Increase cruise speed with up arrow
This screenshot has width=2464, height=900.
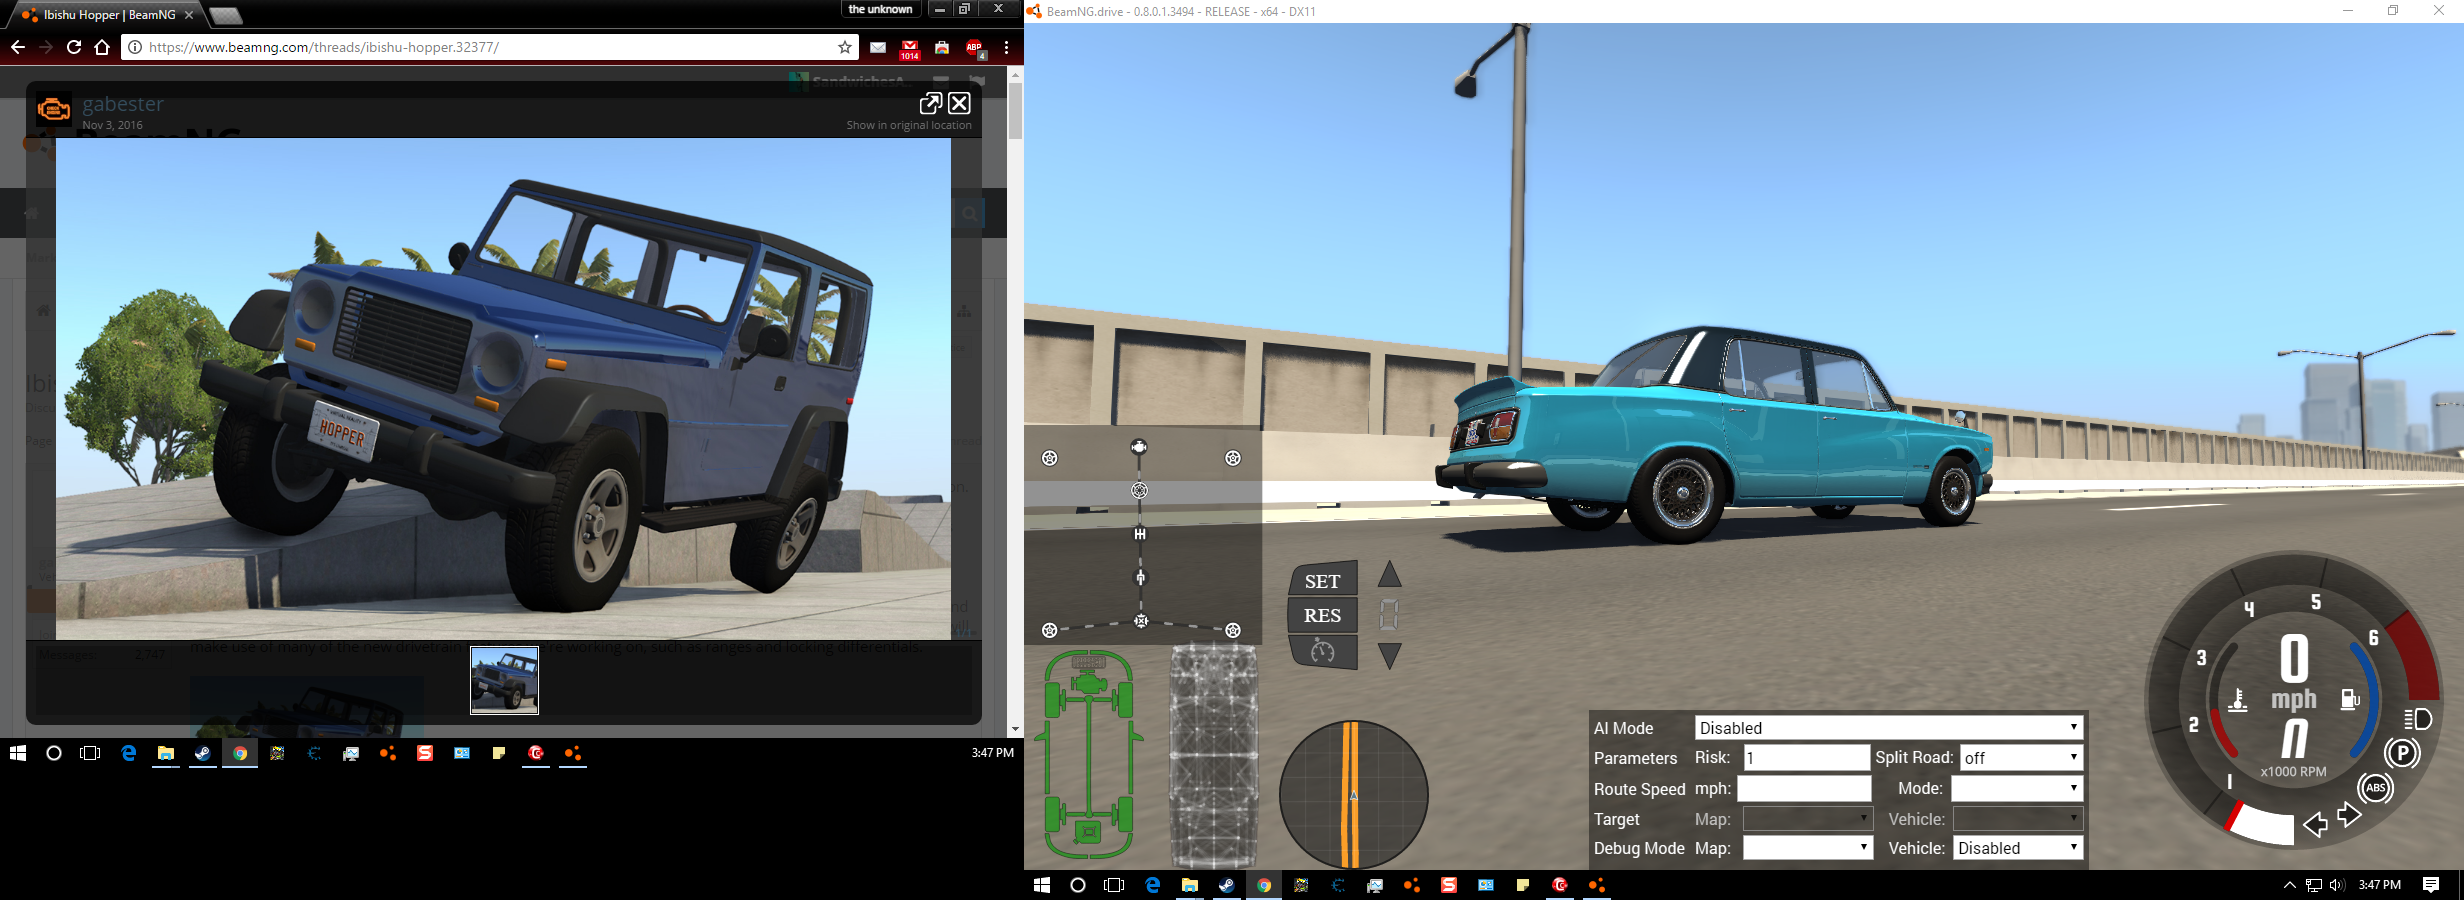[x=1390, y=574]
